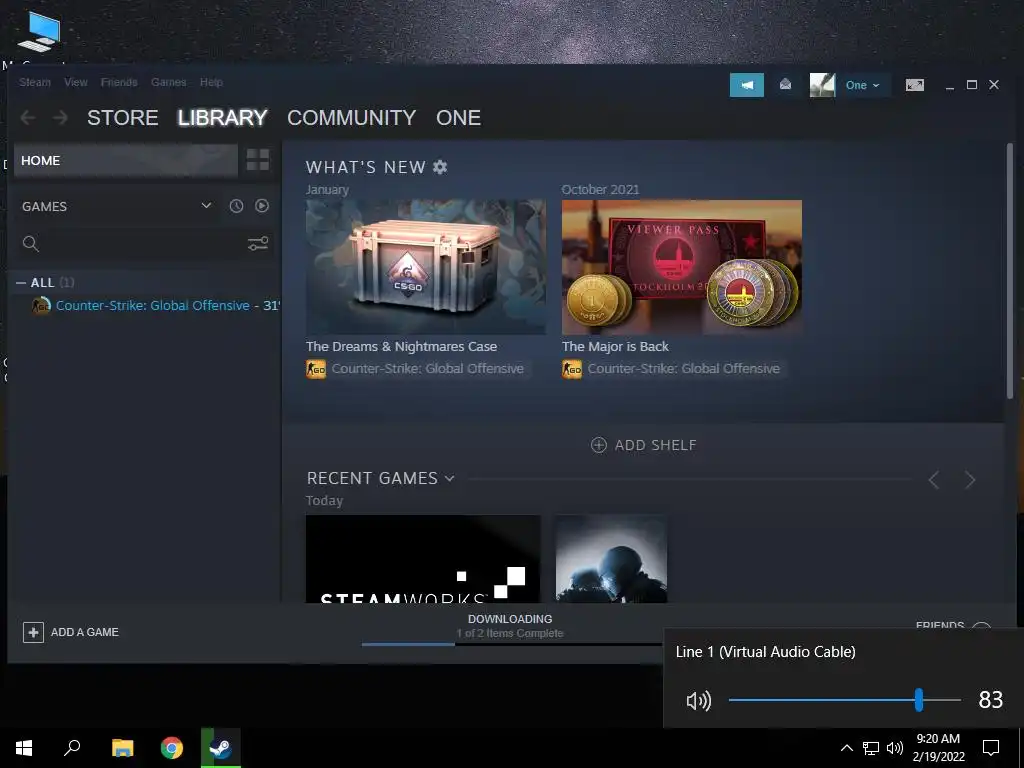This screenshot has width=1024, height=768.
Task: Click the download progress bar
Action: click(x=511, y=645)
